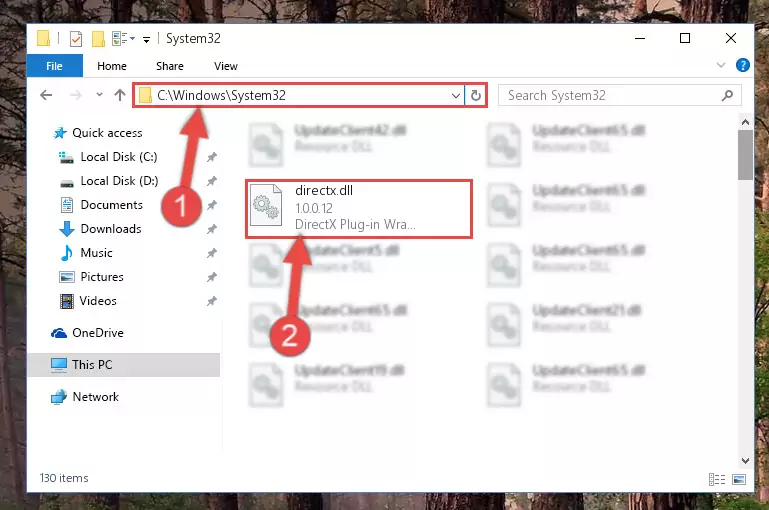
Task: Select This PC in navigation pane
Action: [x=124, y=365]
